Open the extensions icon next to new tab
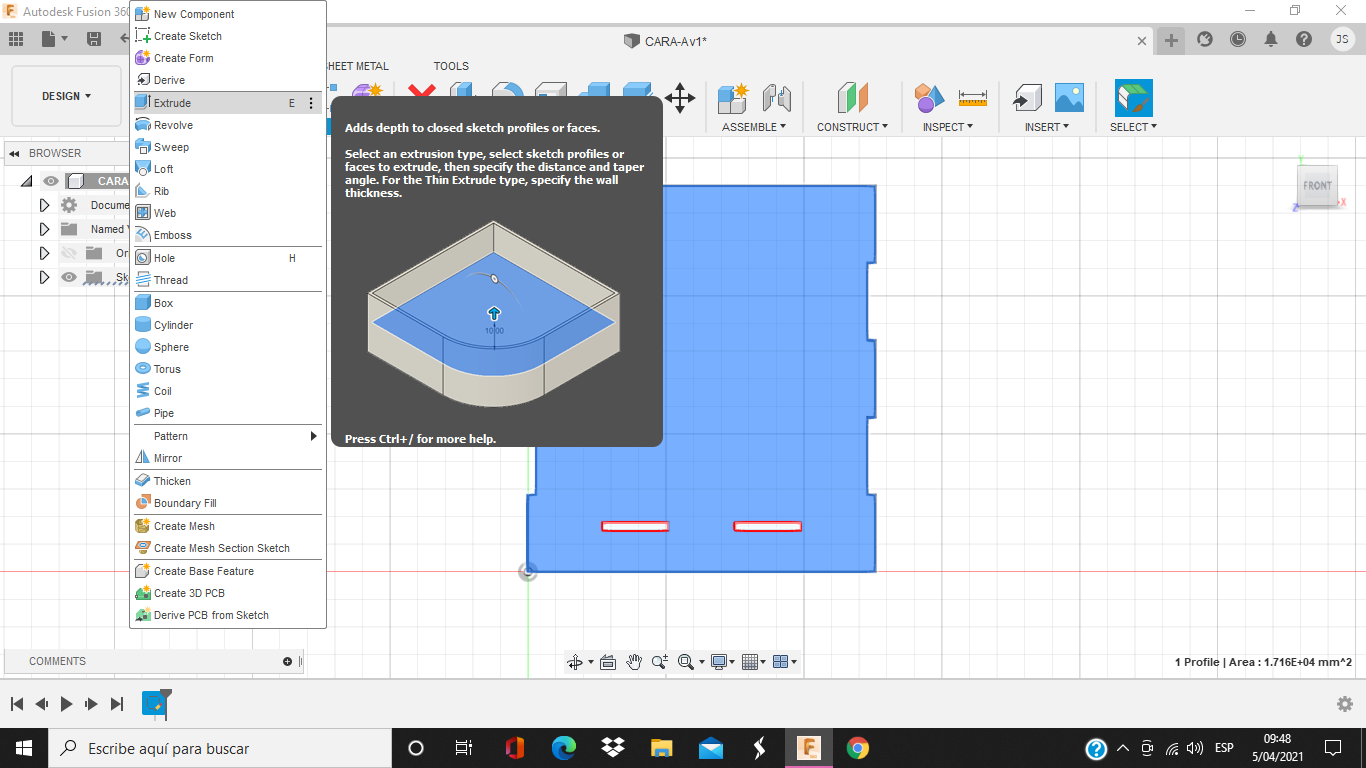Image resolution: width=1366 pixels, height=768 pixels. coord(1205,39)
